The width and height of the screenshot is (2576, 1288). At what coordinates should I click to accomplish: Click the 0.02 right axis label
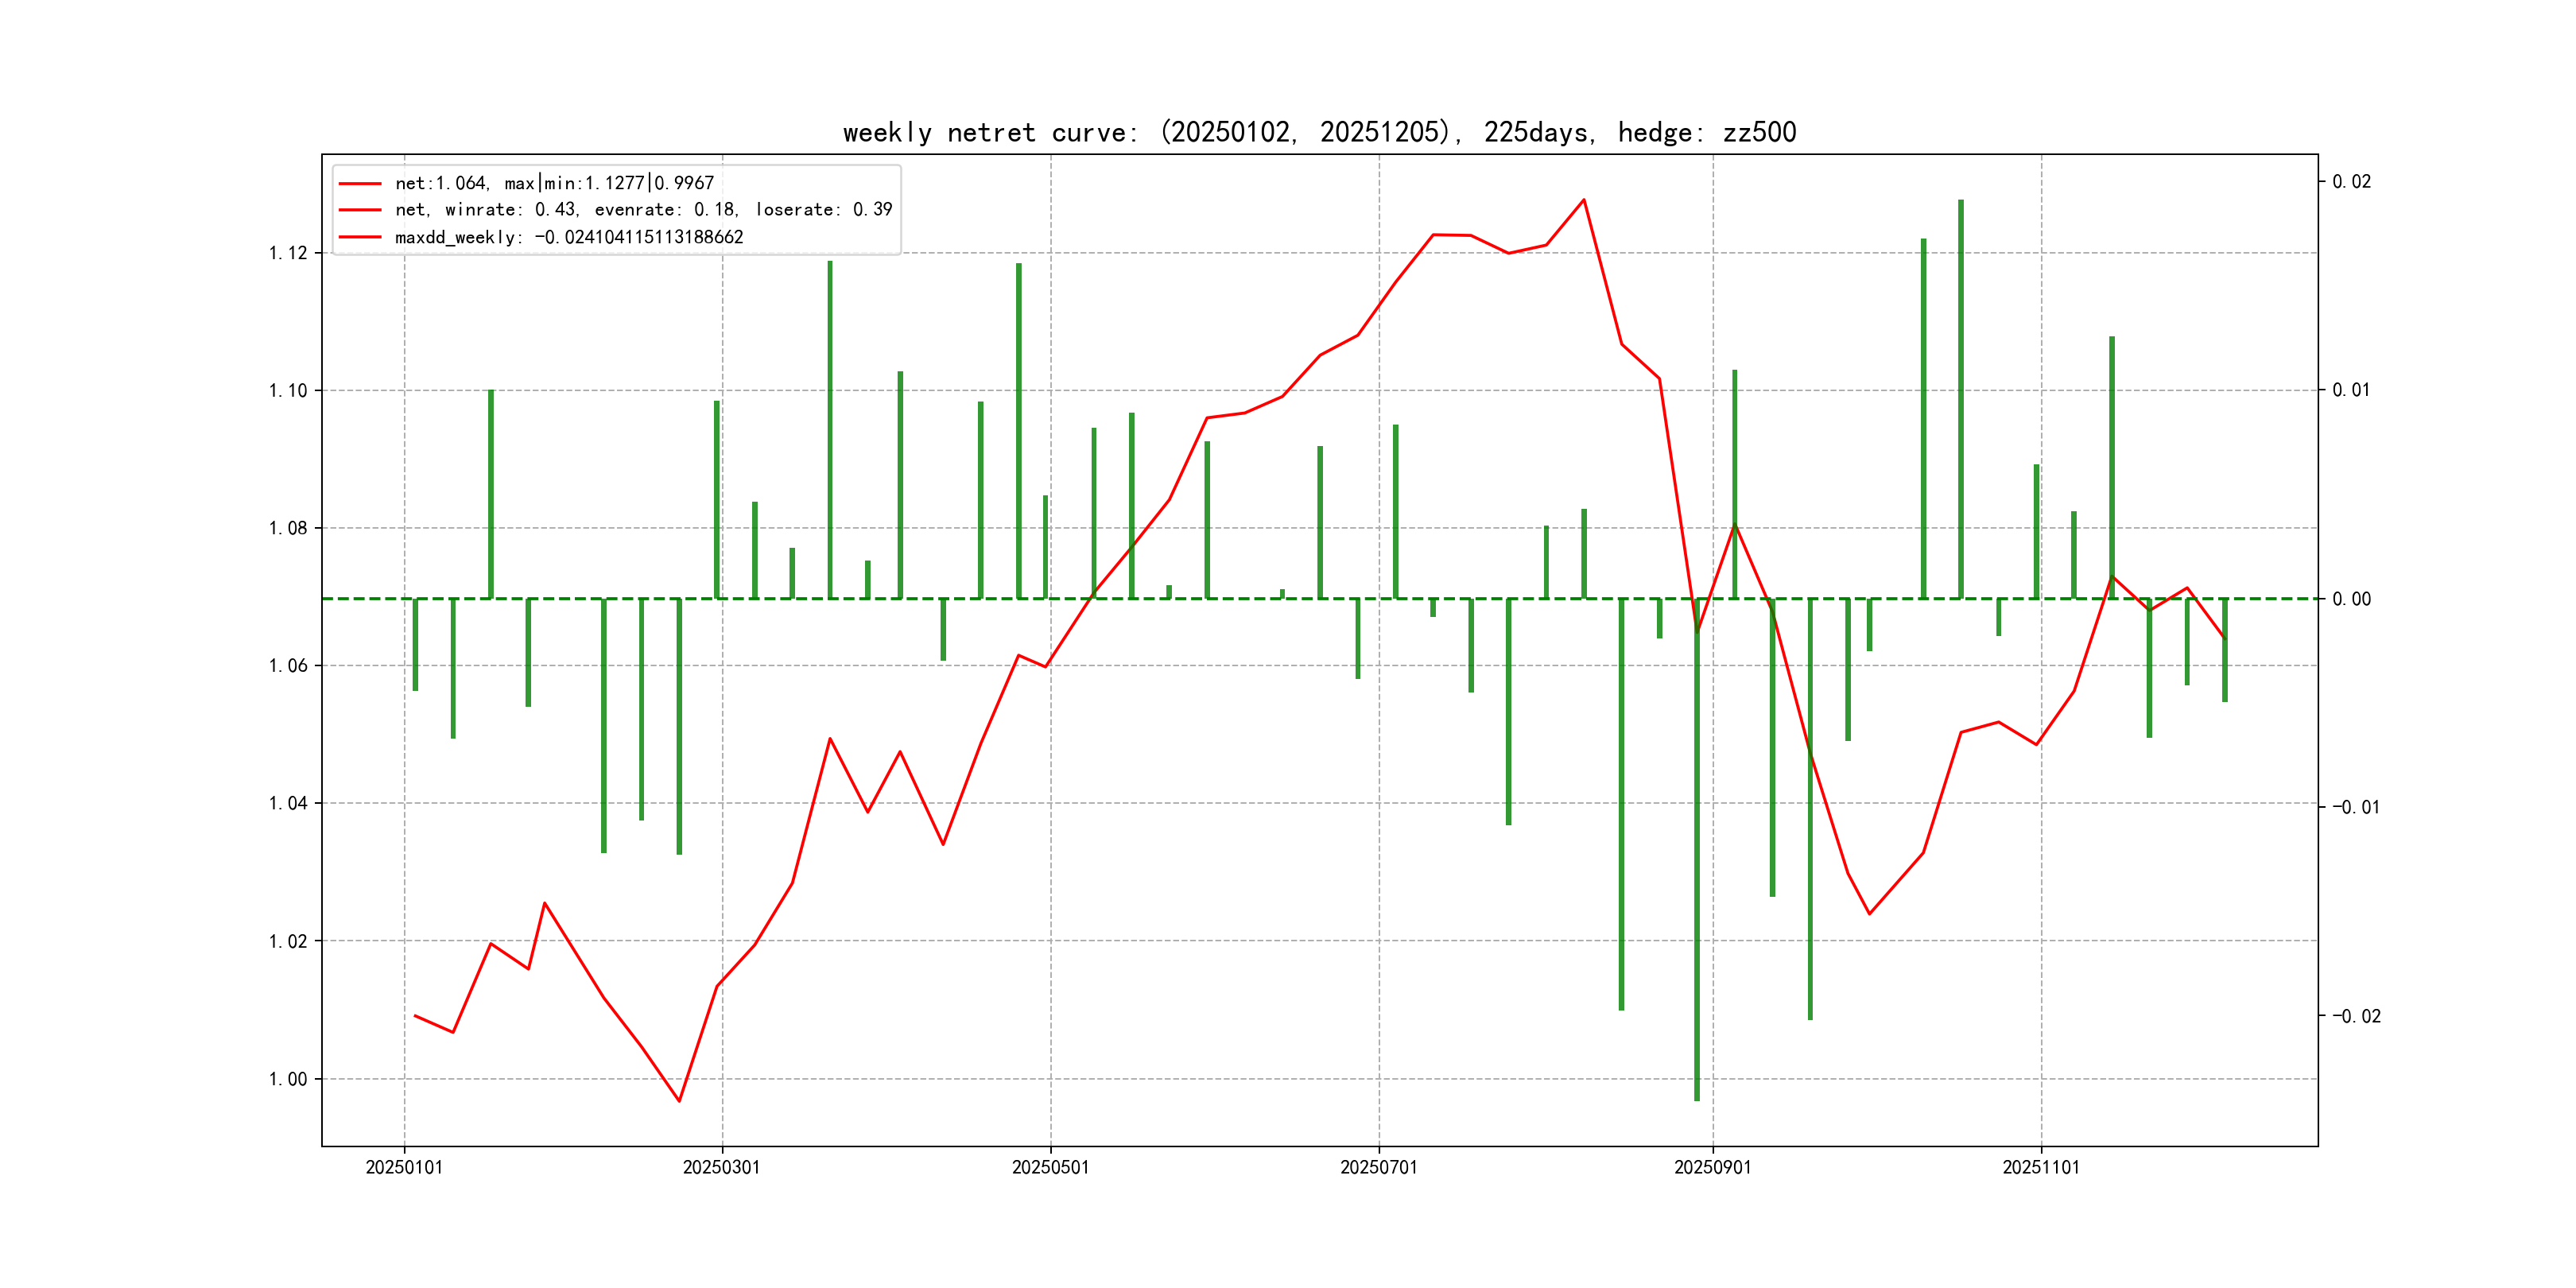tap(2351, 181)
